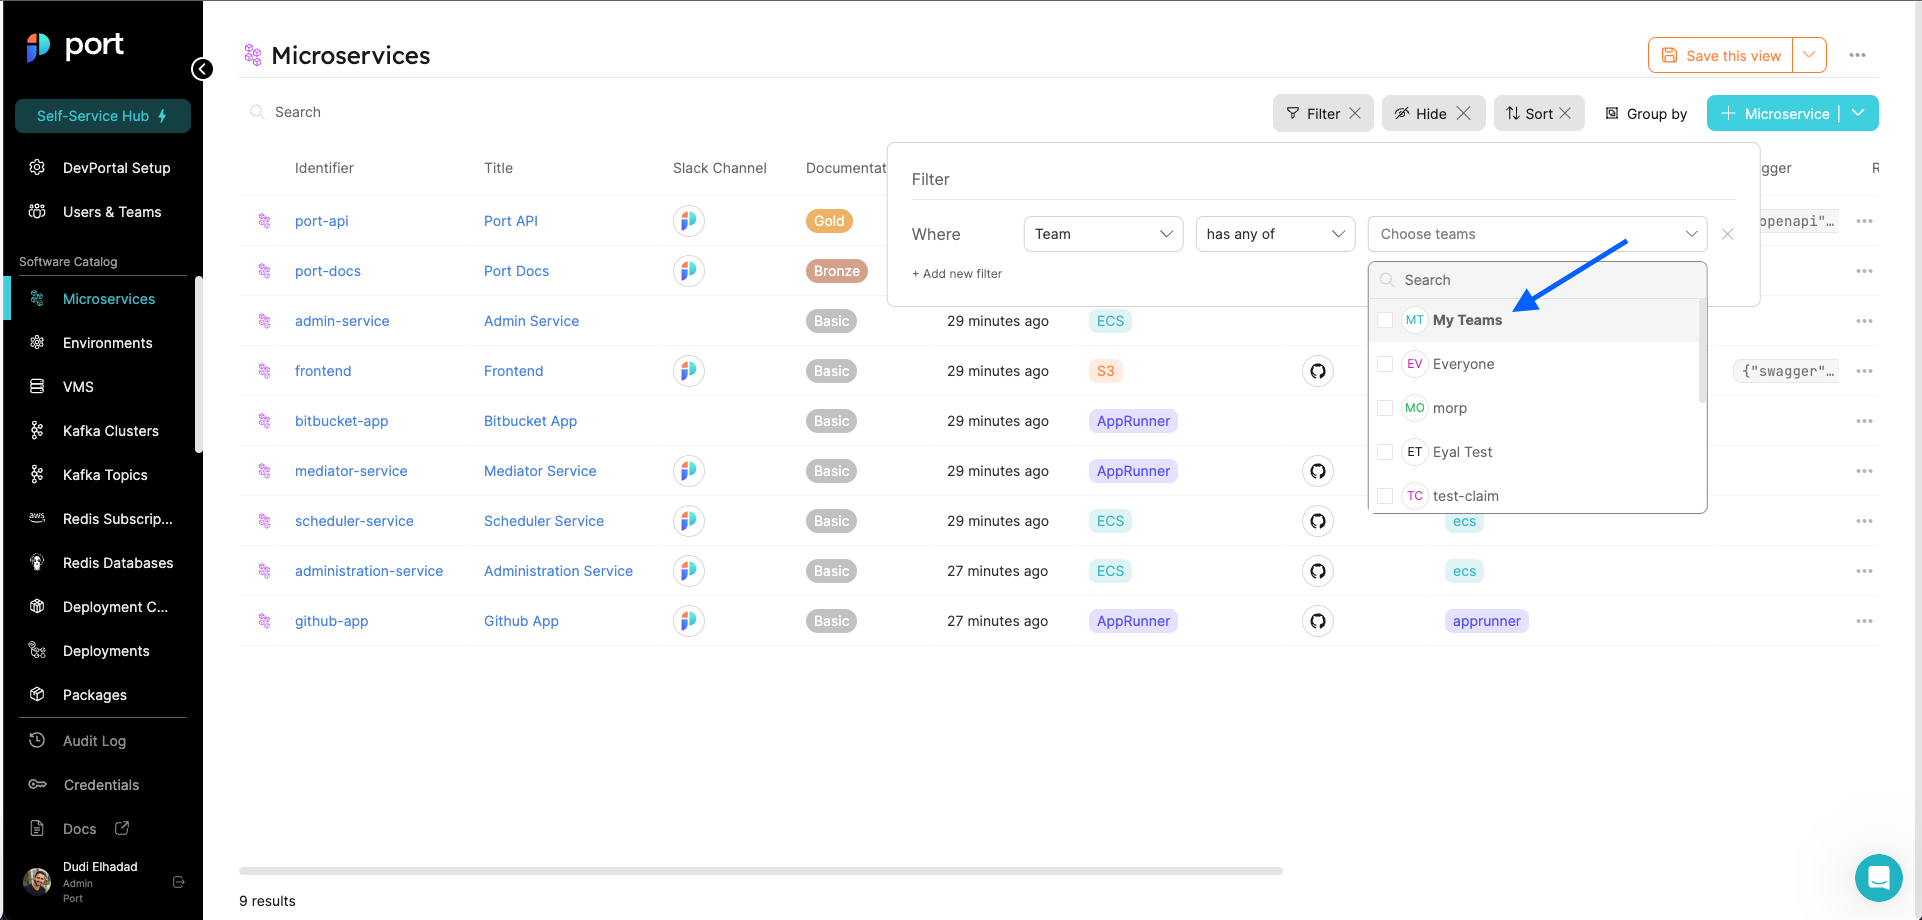Click the Identifier column header
The width and height of the screenshot is (1922, 920).
324,168
